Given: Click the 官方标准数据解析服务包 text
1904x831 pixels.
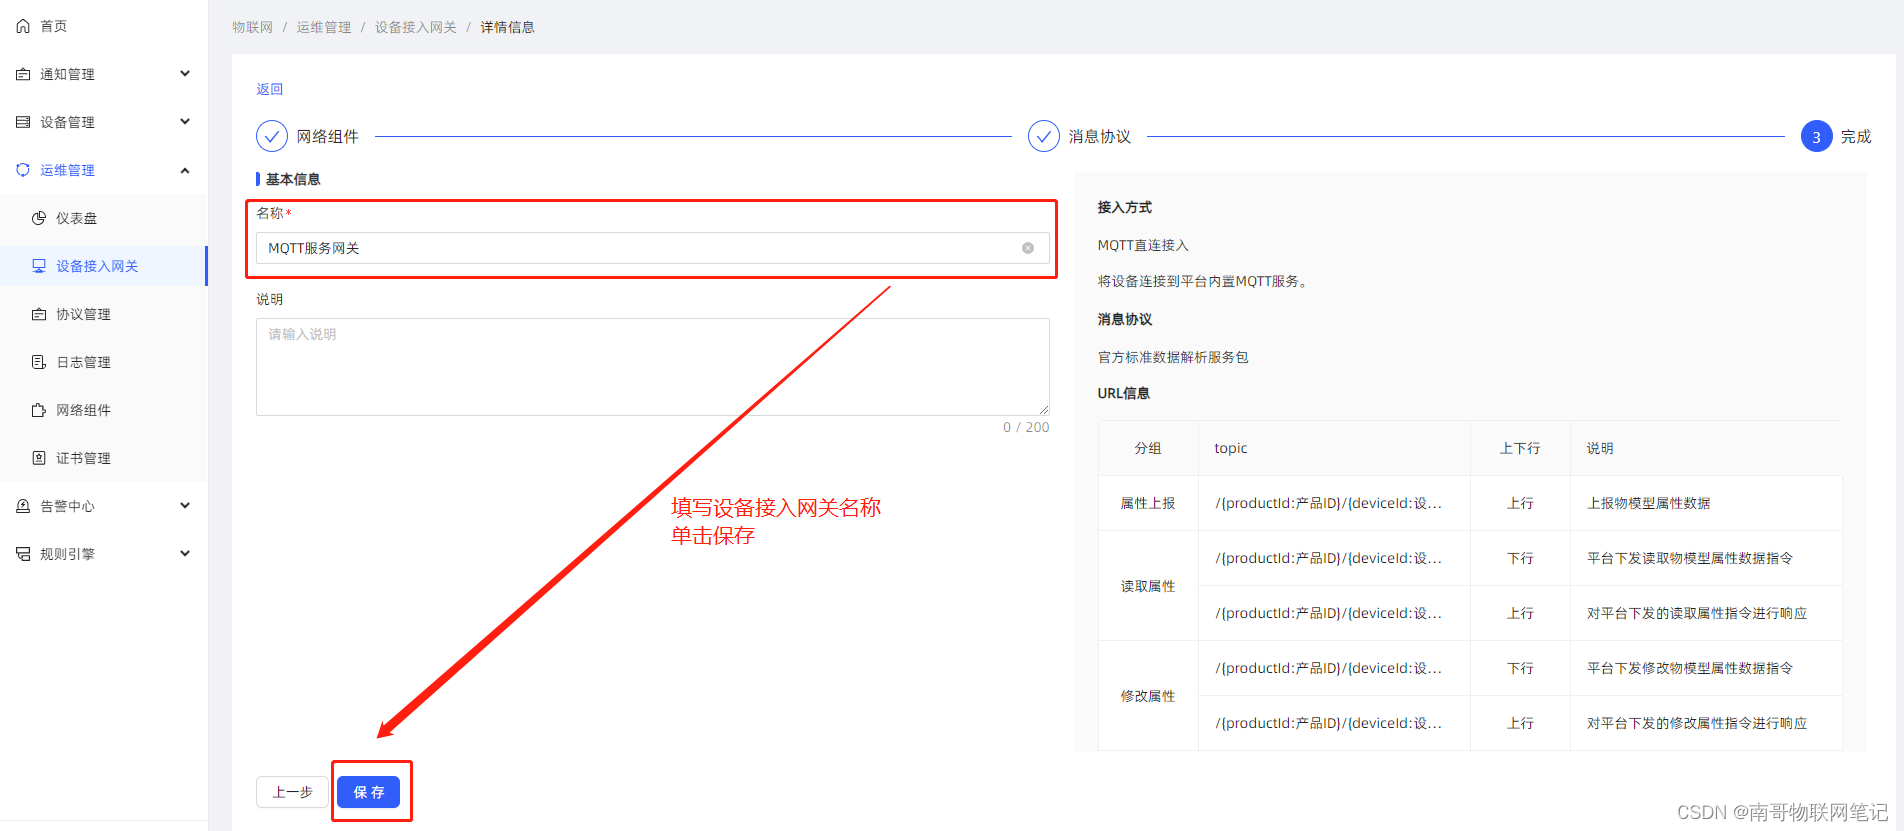Looking at the screenshot, I should click(1173, 357).
